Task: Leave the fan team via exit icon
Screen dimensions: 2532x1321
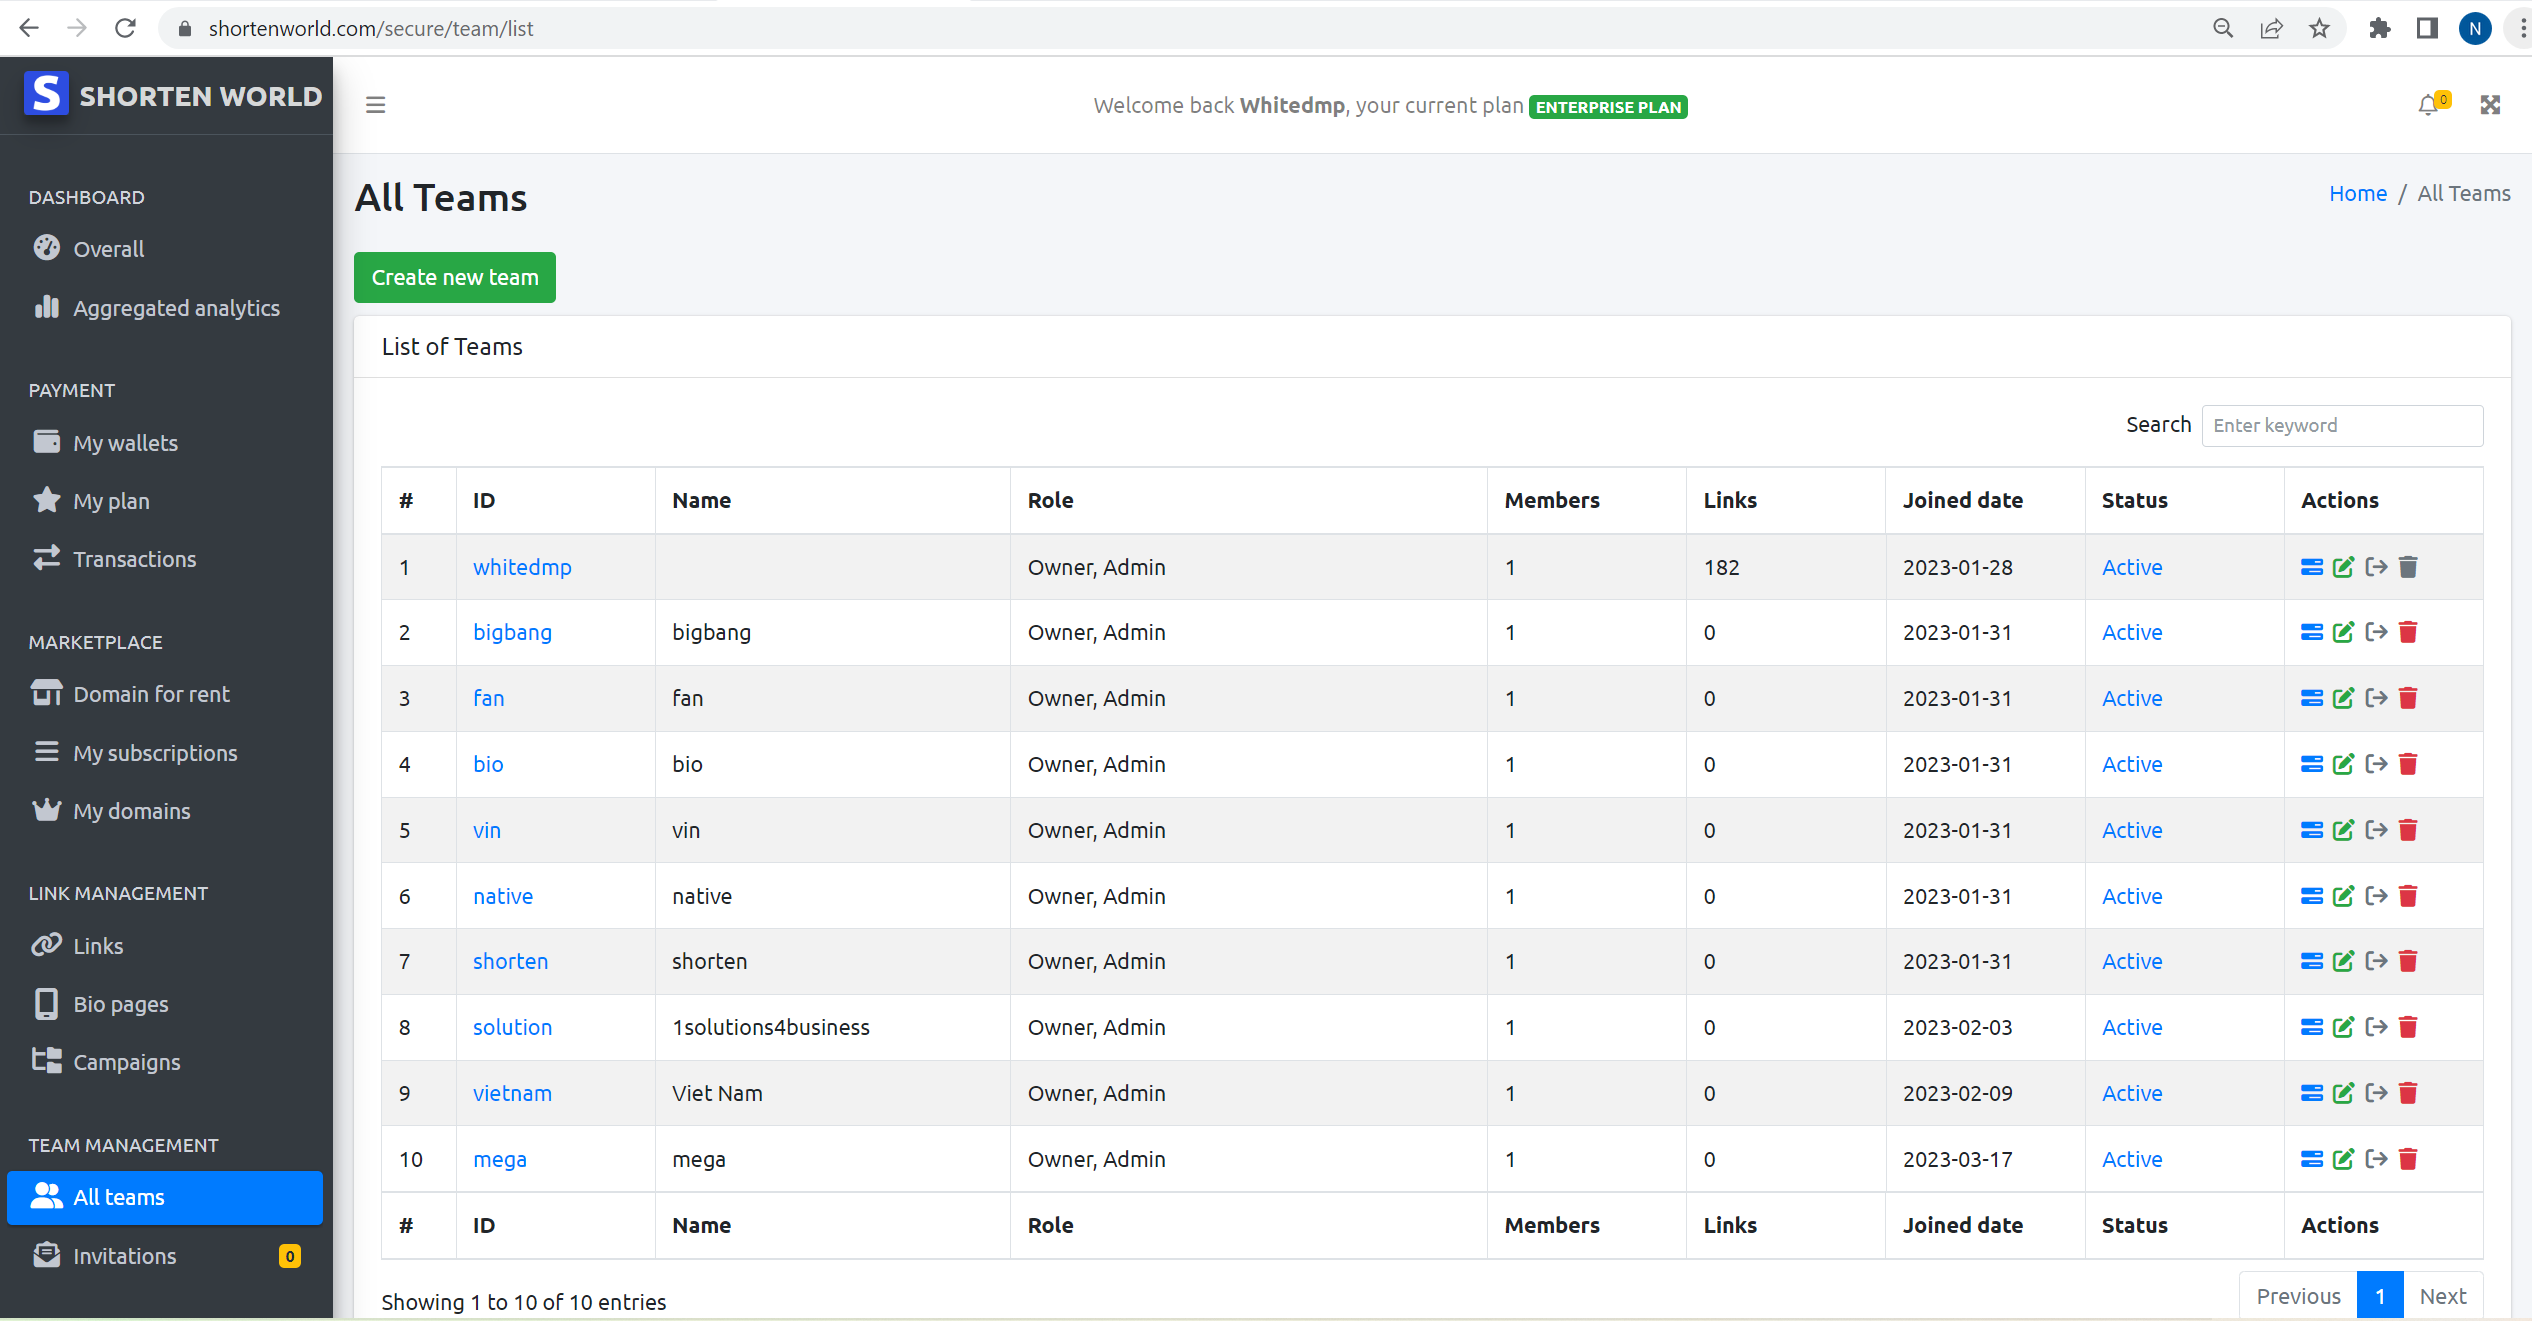Action: [x=2376, y=698]
